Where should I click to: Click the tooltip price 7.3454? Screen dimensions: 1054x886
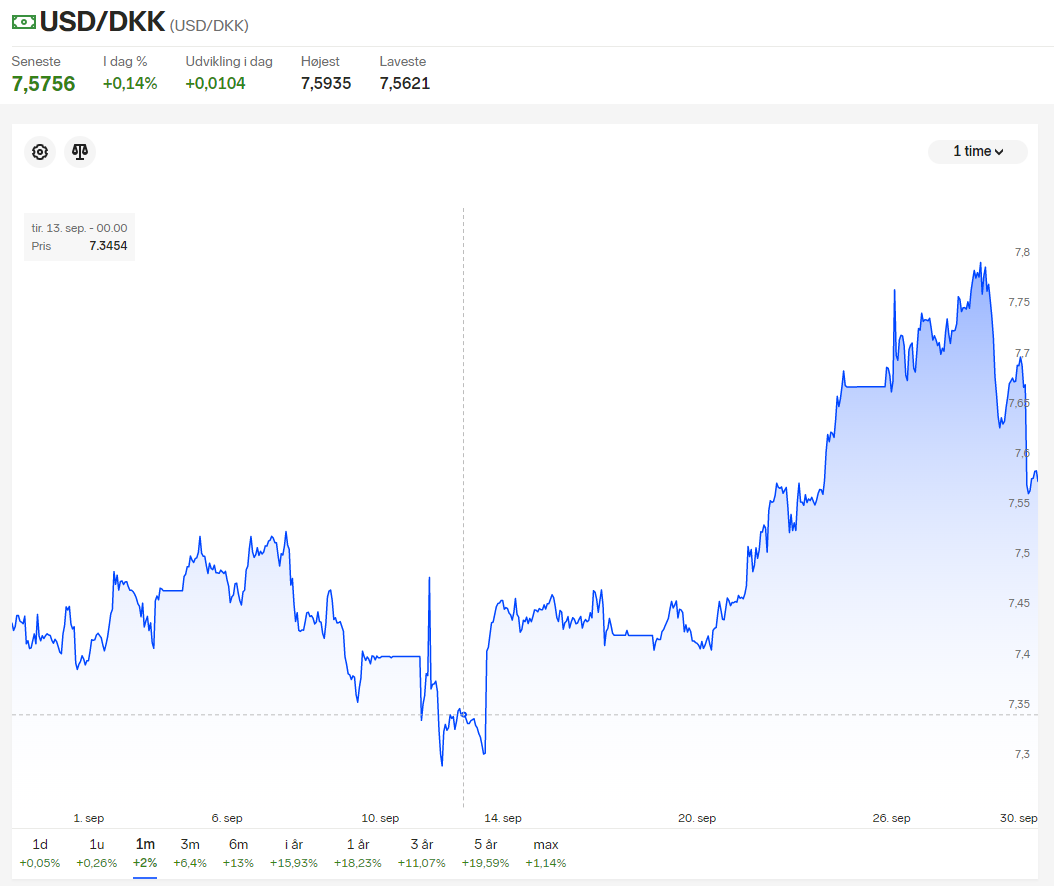[x=108, y=246]
